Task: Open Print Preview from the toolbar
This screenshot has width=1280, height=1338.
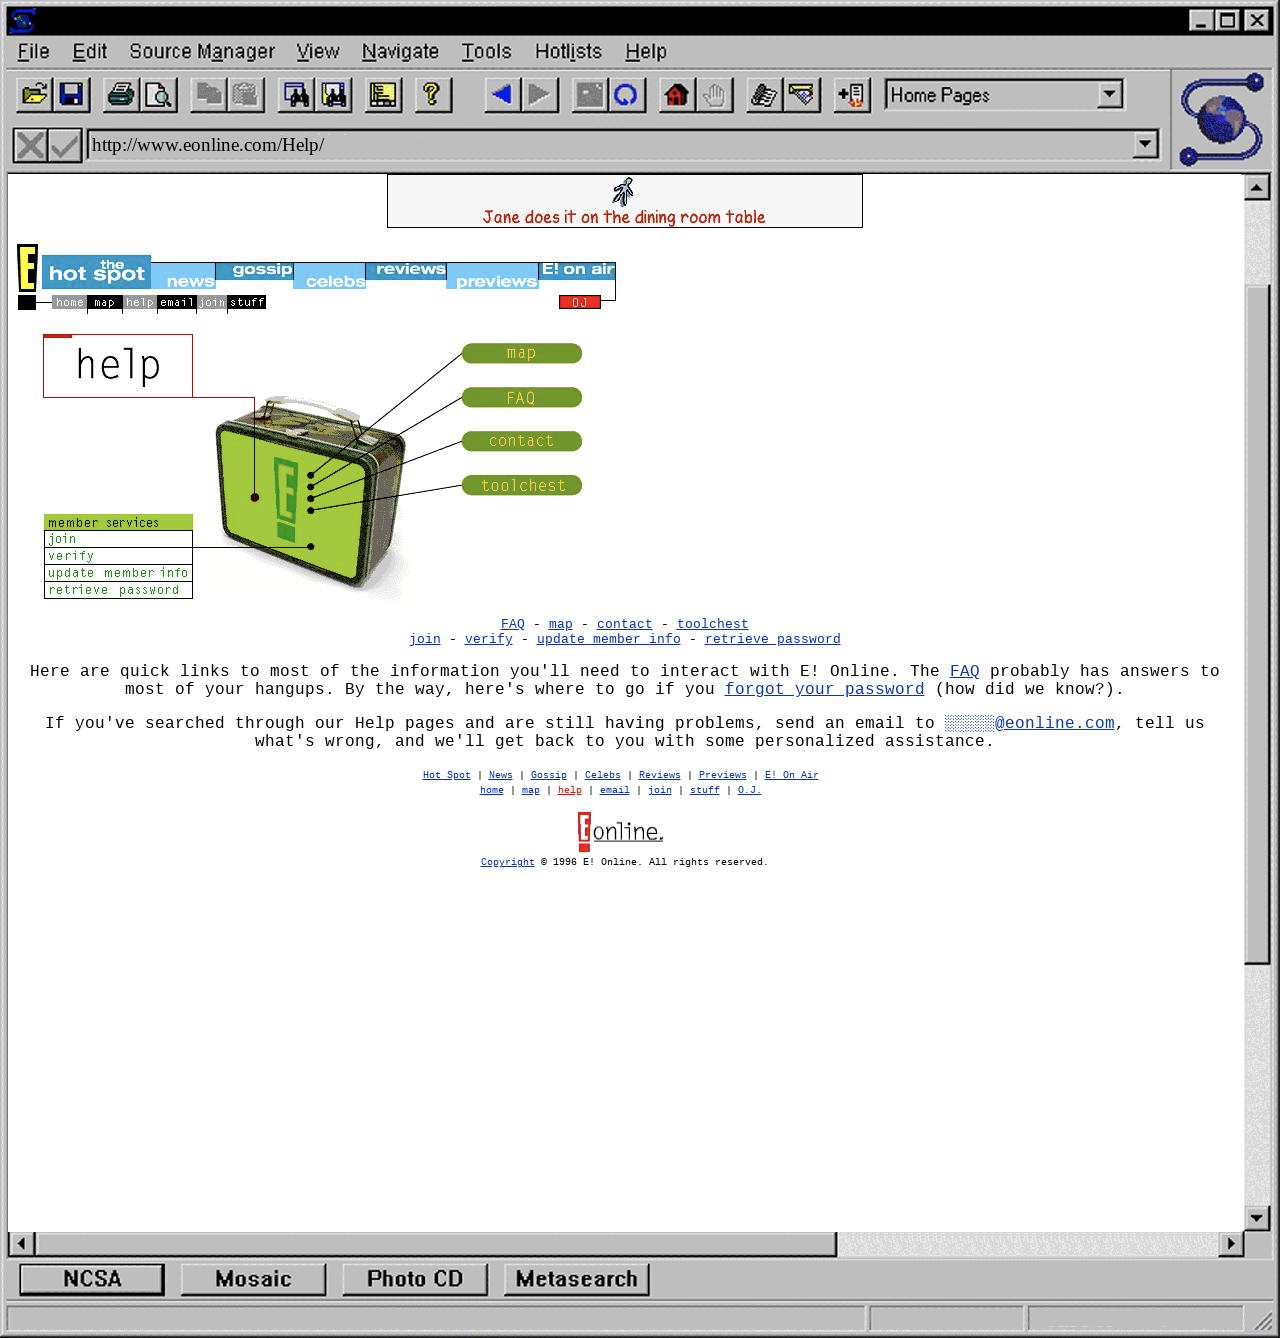Action: (x=158, y=95)
